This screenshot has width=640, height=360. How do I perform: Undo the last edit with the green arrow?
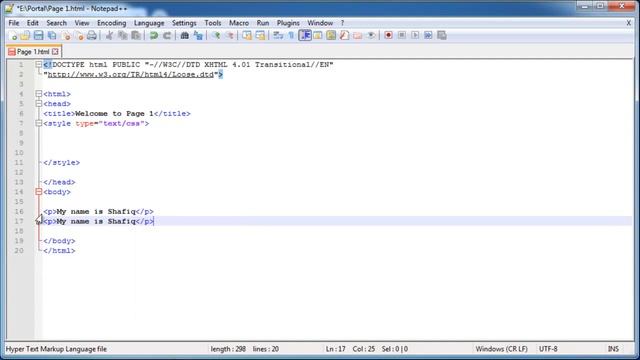[x=154, y=36]
